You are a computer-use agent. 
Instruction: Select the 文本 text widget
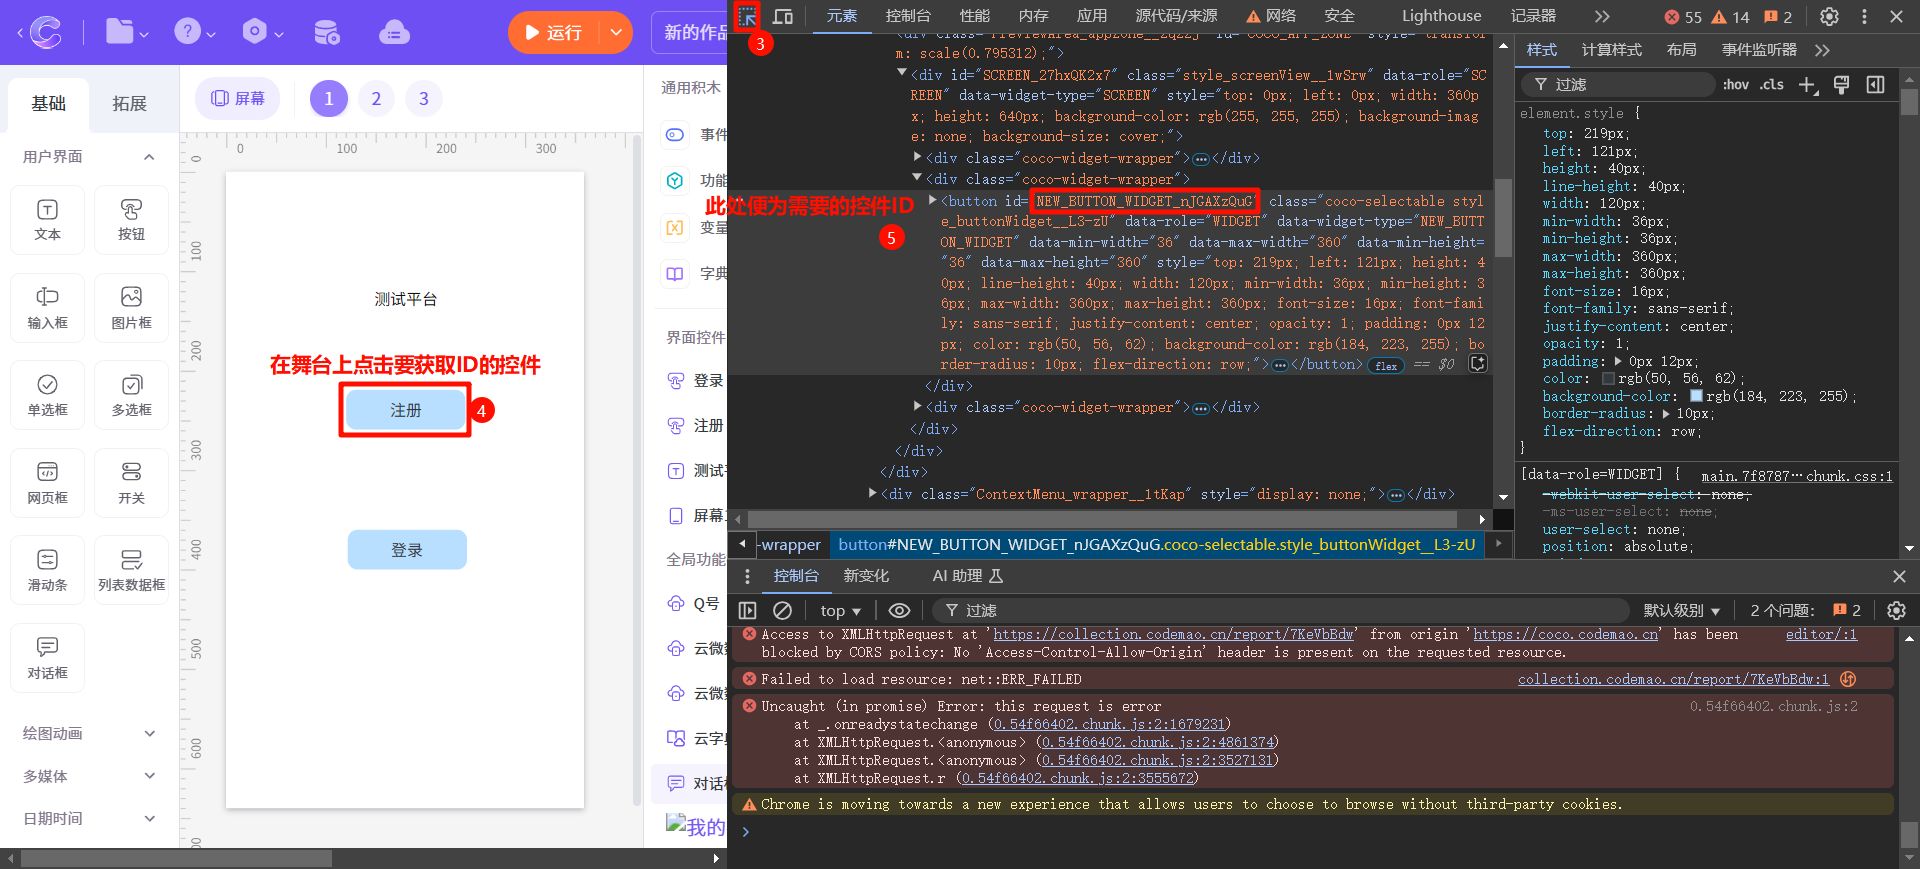coord(47,220)
